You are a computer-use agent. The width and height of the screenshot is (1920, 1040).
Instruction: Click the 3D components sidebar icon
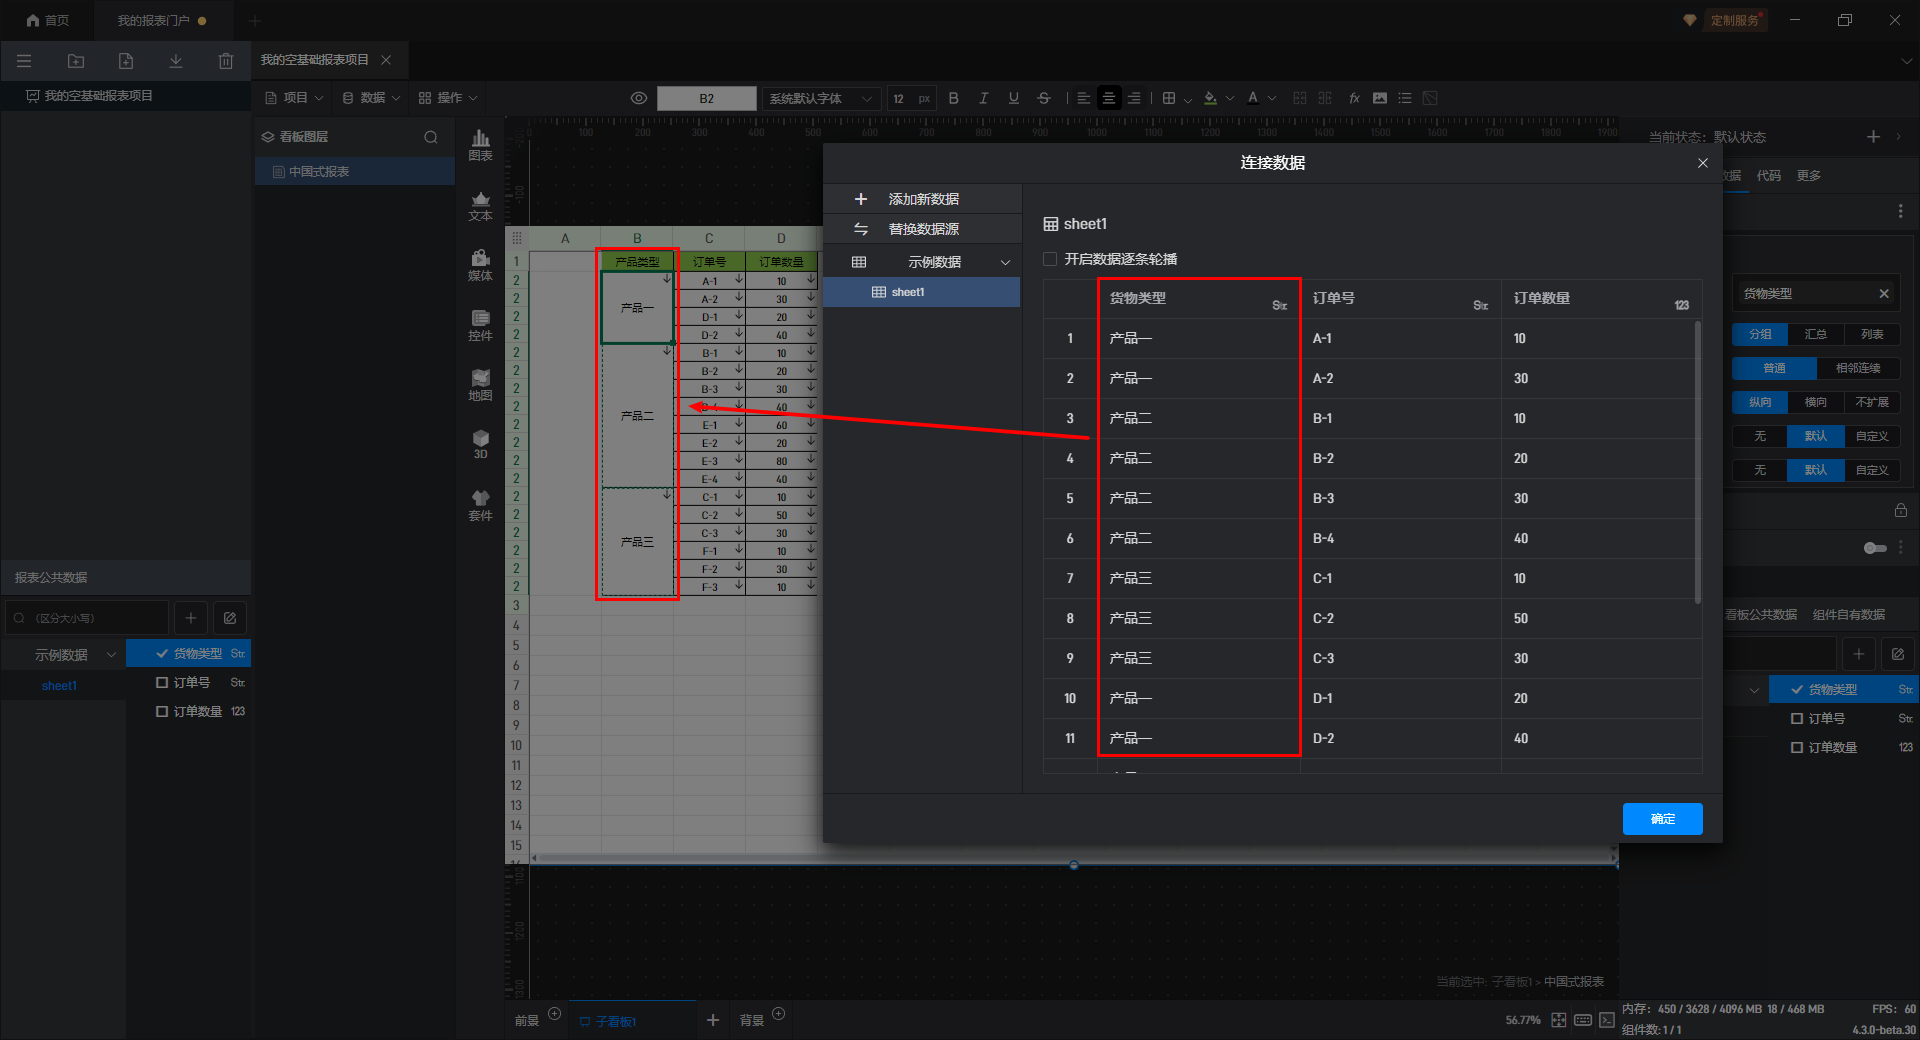coord(480,445)
